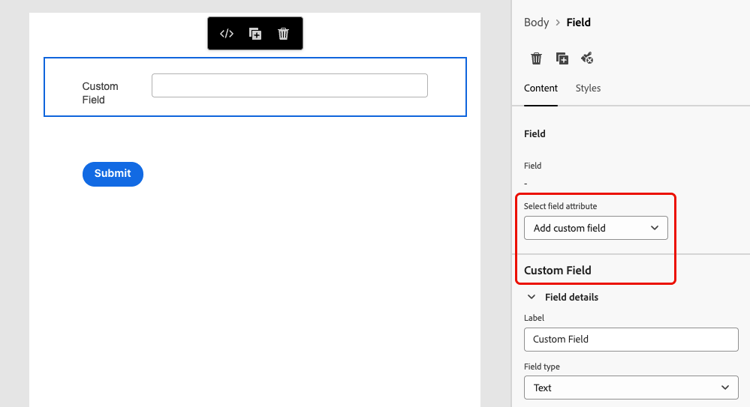Click the Custom Field input on the canvas

point(289,86)
